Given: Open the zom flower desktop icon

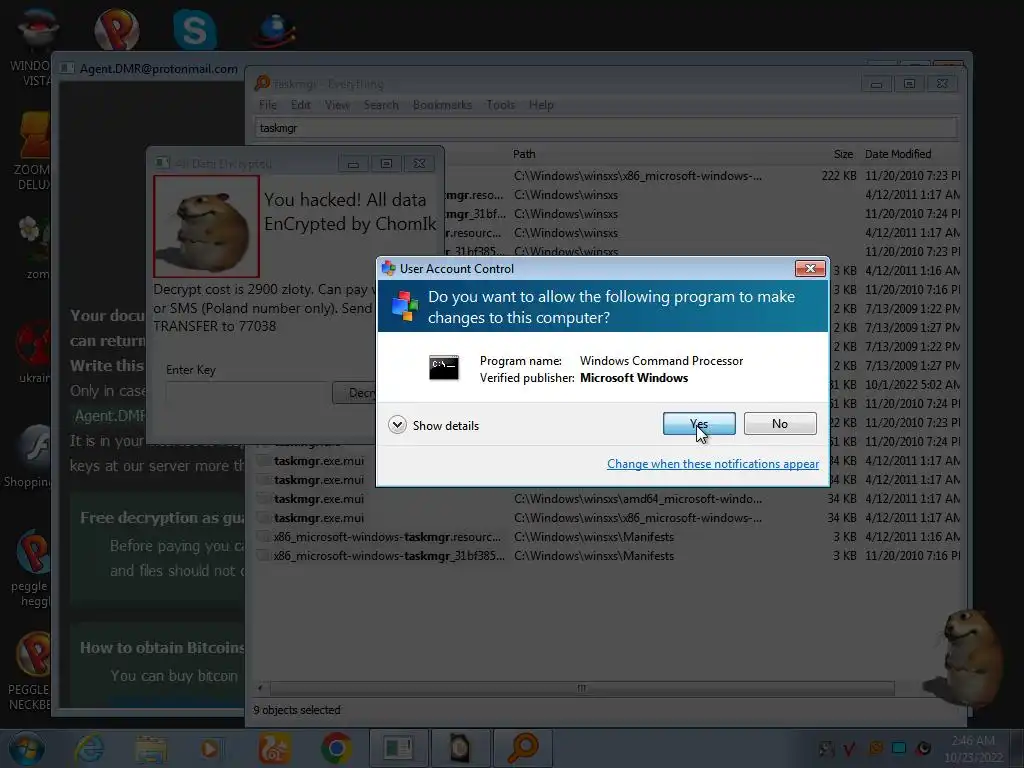Looking at the screenshot, I should [x=34, y=247].
